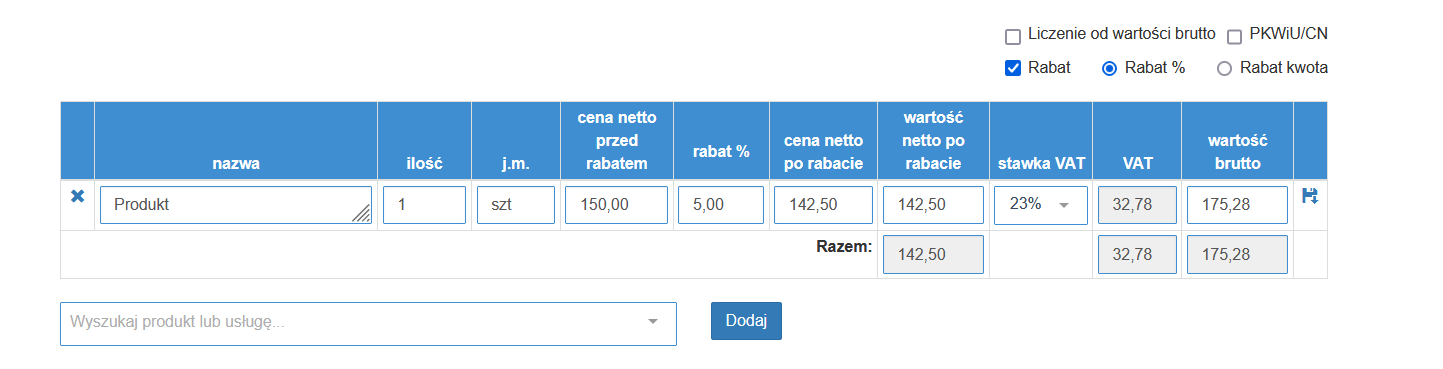
Task: Uncheck the Rabat checkbox
Action: coord(1013,69)
